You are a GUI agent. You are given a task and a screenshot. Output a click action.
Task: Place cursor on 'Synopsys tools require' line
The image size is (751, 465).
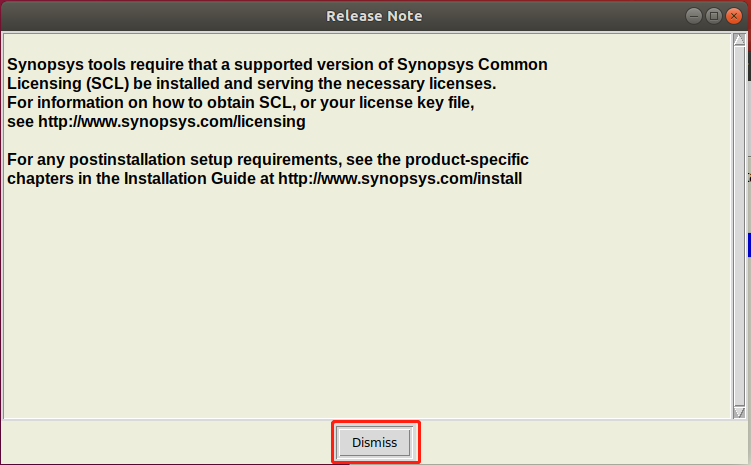[x=277, y=65]
